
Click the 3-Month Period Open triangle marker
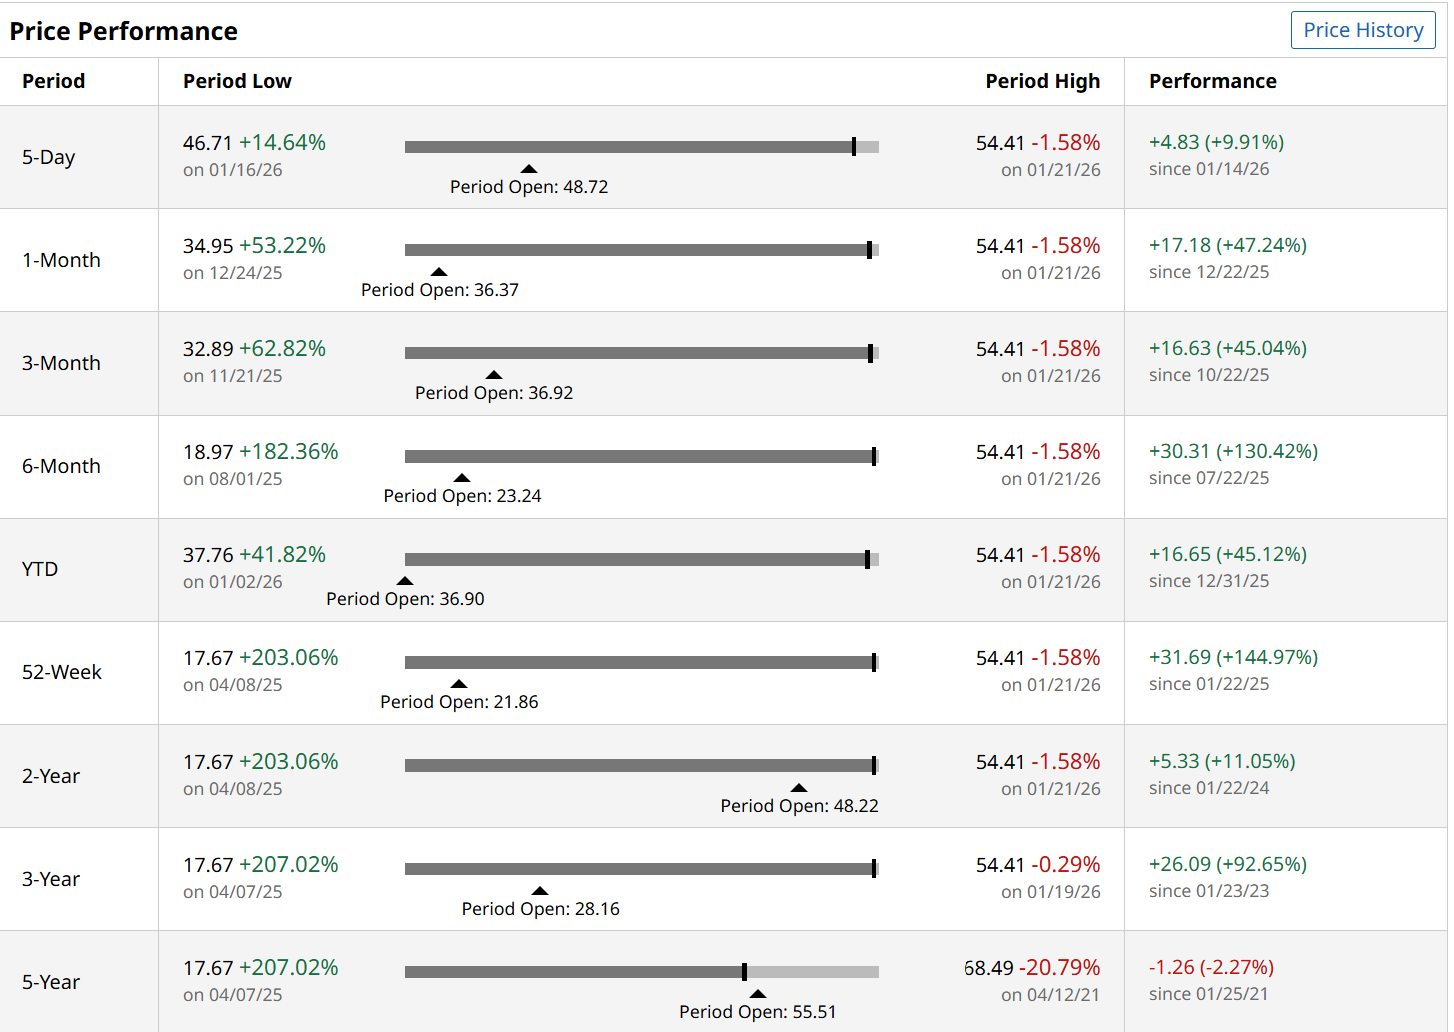click(494, 375)
